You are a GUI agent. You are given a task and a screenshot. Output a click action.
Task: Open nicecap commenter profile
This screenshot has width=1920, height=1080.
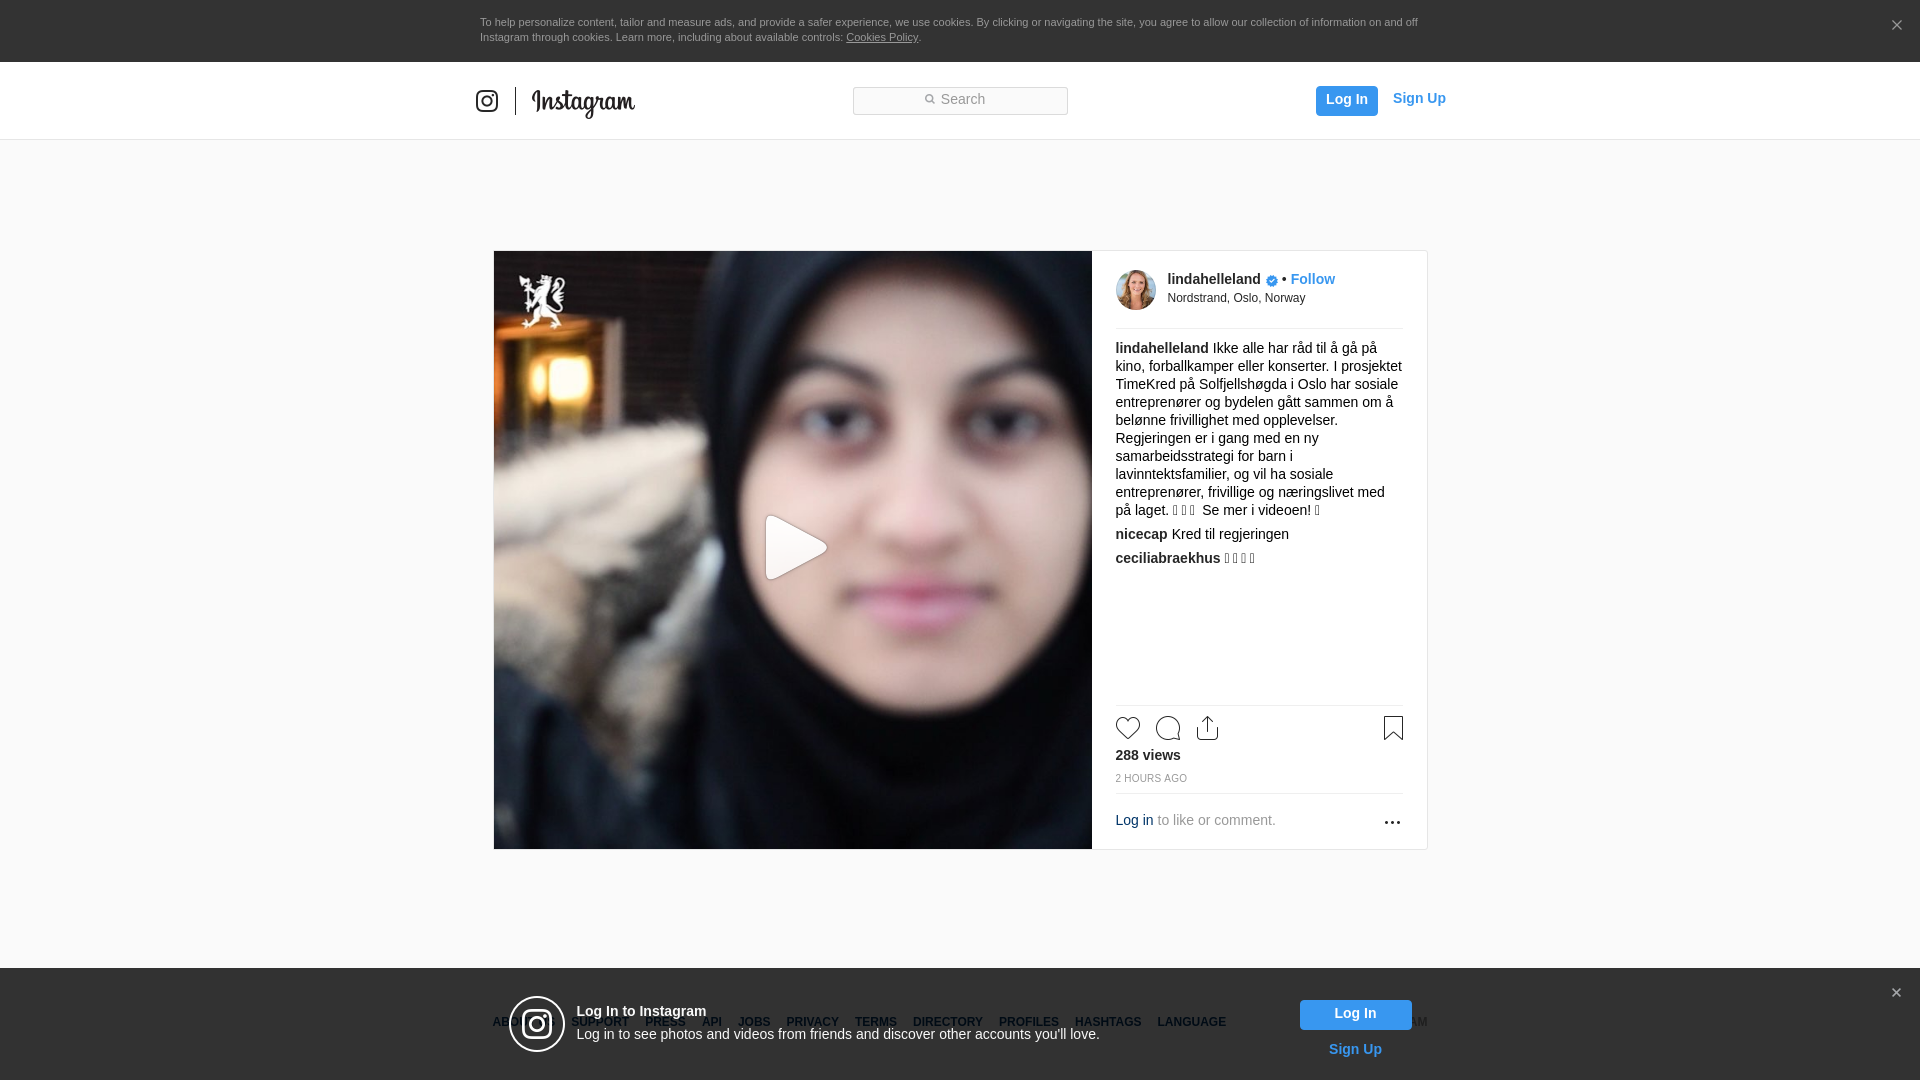tap(1141, 534)
